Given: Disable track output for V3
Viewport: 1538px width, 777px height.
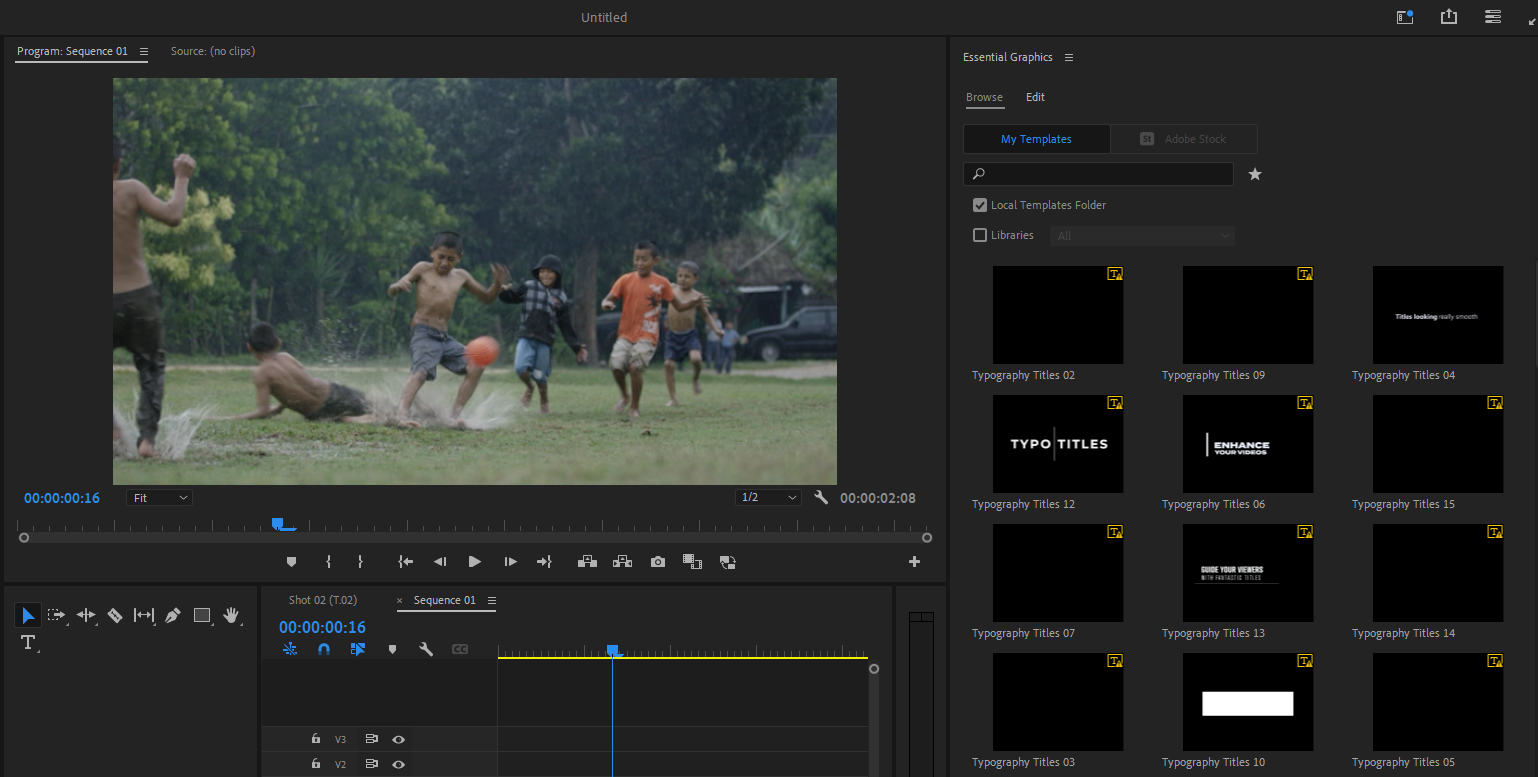Looking at the screenshot, I should coord(398,738).
